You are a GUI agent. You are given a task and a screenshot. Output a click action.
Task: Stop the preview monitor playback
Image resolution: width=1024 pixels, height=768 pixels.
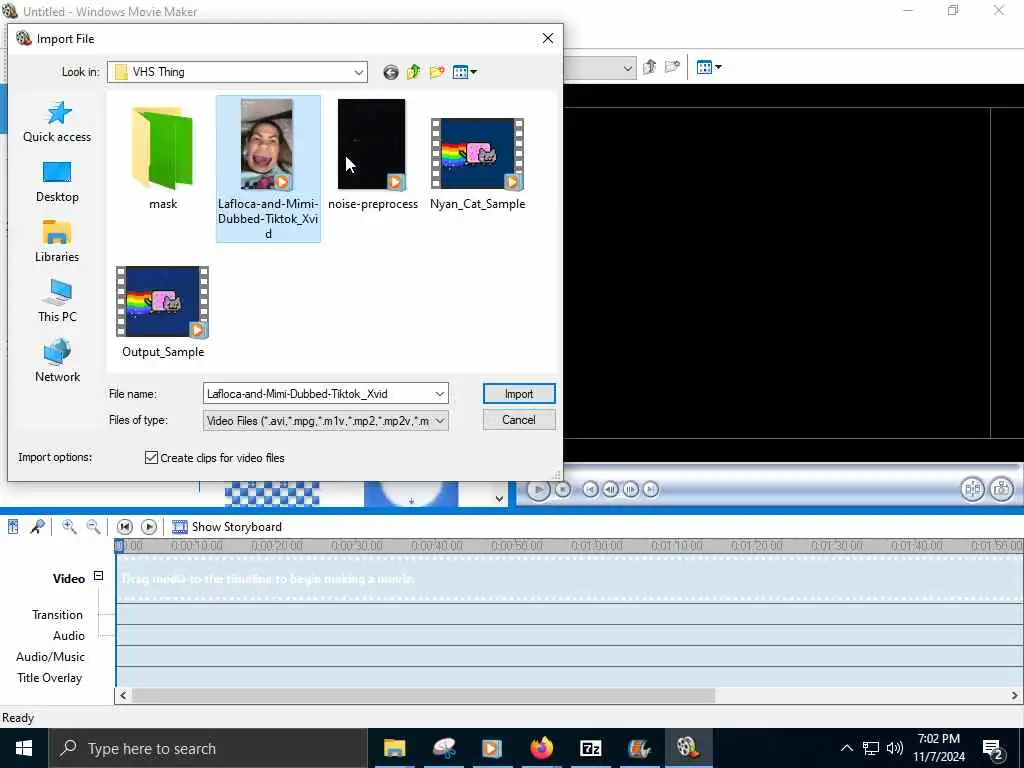click(563, 489)
